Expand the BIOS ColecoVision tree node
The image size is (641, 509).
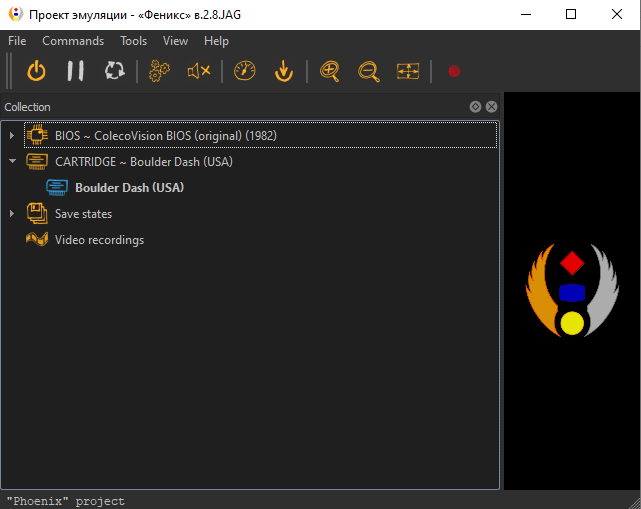[12, 135]
